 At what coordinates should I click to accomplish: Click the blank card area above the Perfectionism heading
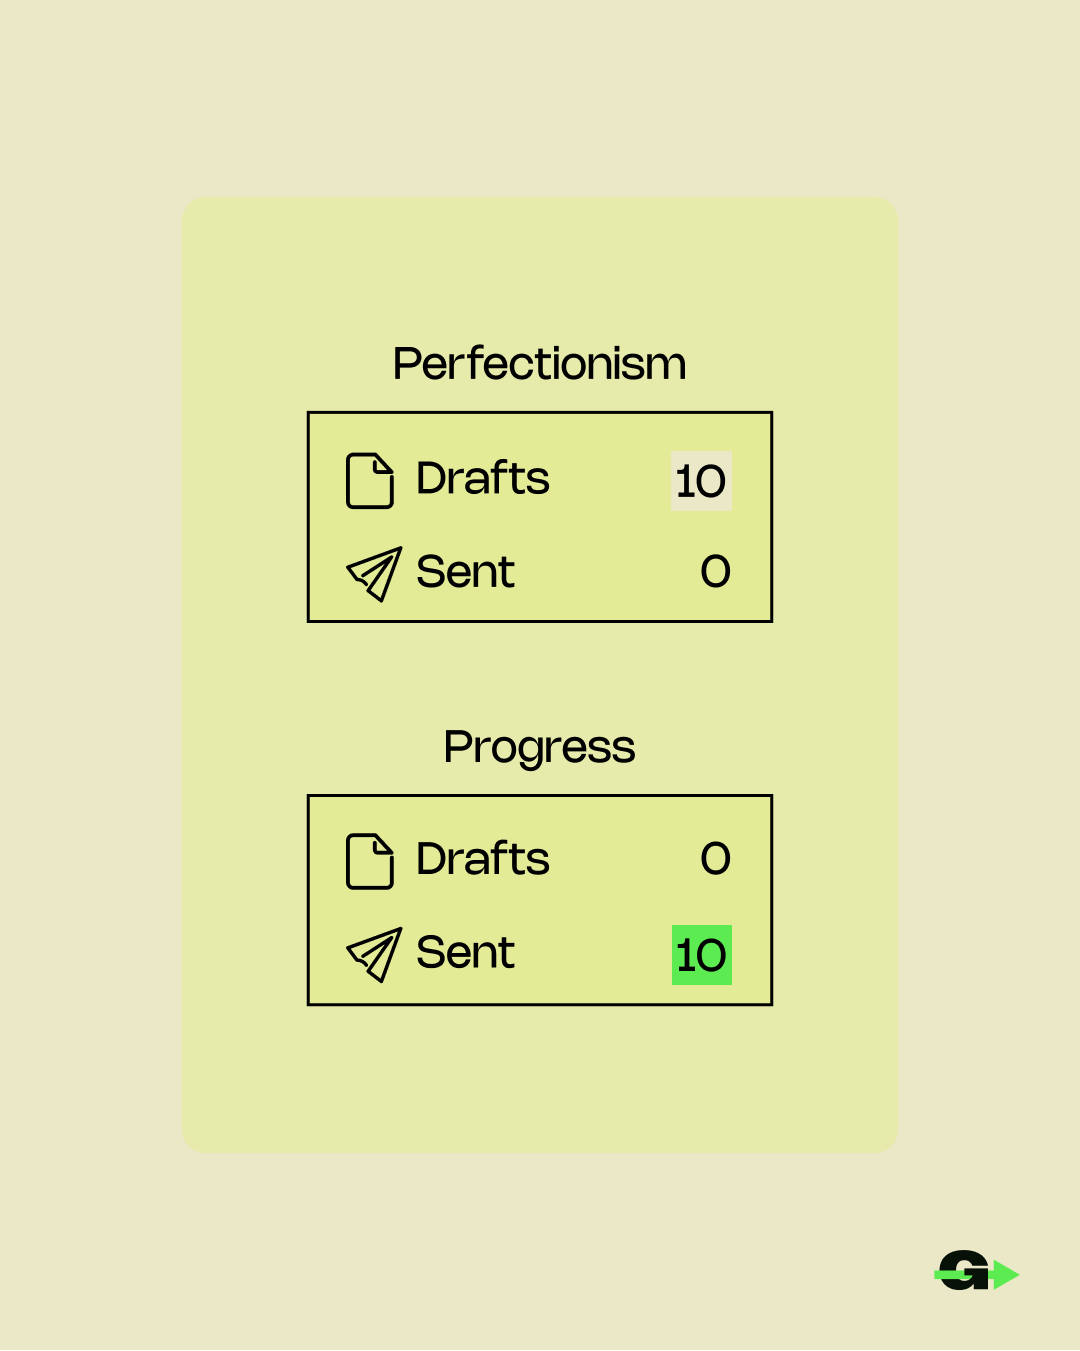pyautogui.click(x=540, y=268)
